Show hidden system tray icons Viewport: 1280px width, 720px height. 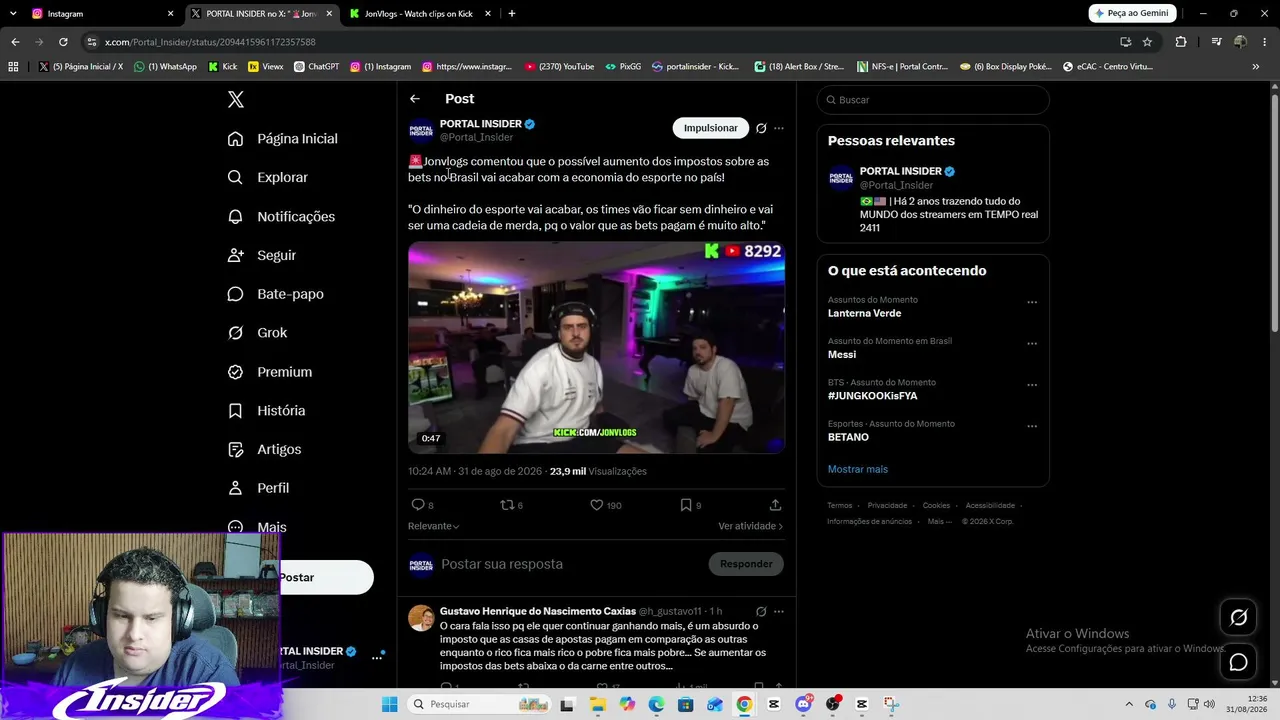1129,704
